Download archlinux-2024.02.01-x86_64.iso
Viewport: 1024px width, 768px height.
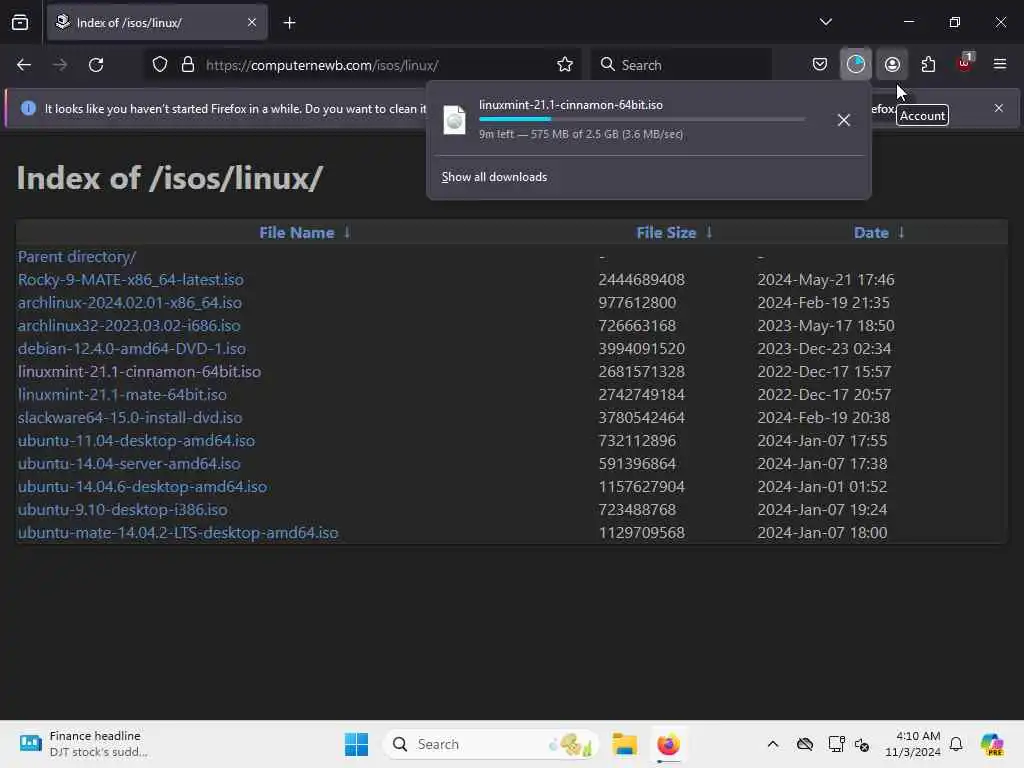coord(130,302)
